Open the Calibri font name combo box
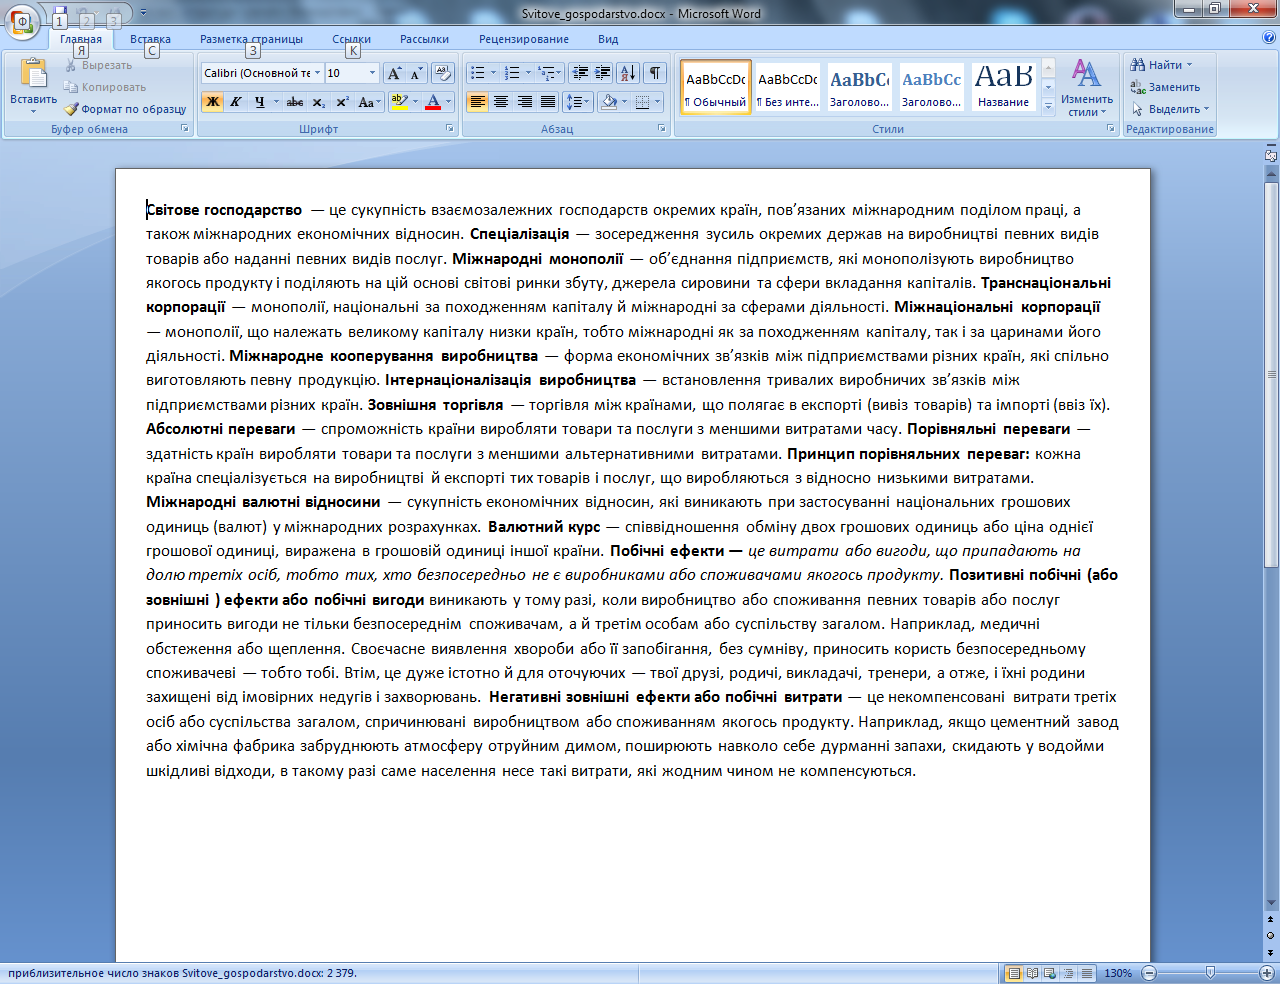Screen dimensions: 1280x984 pyautogui.click(x=262, y=73)
